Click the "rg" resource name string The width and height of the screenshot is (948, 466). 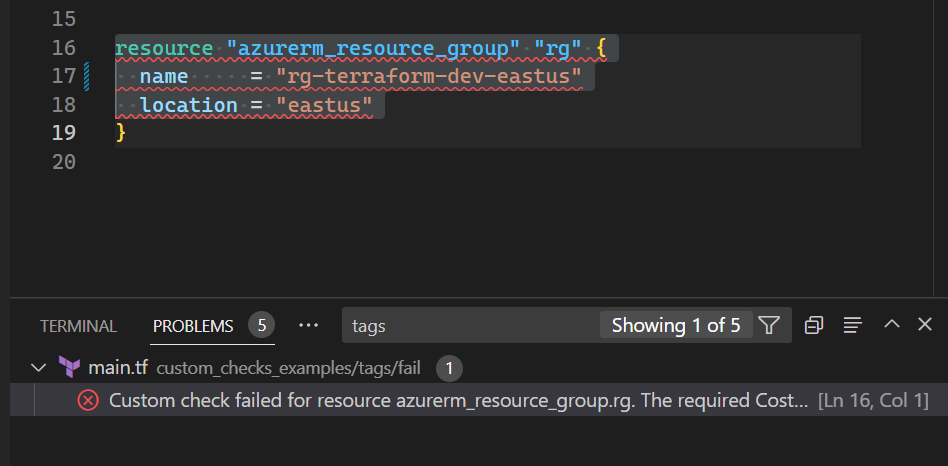pos(558,48)
